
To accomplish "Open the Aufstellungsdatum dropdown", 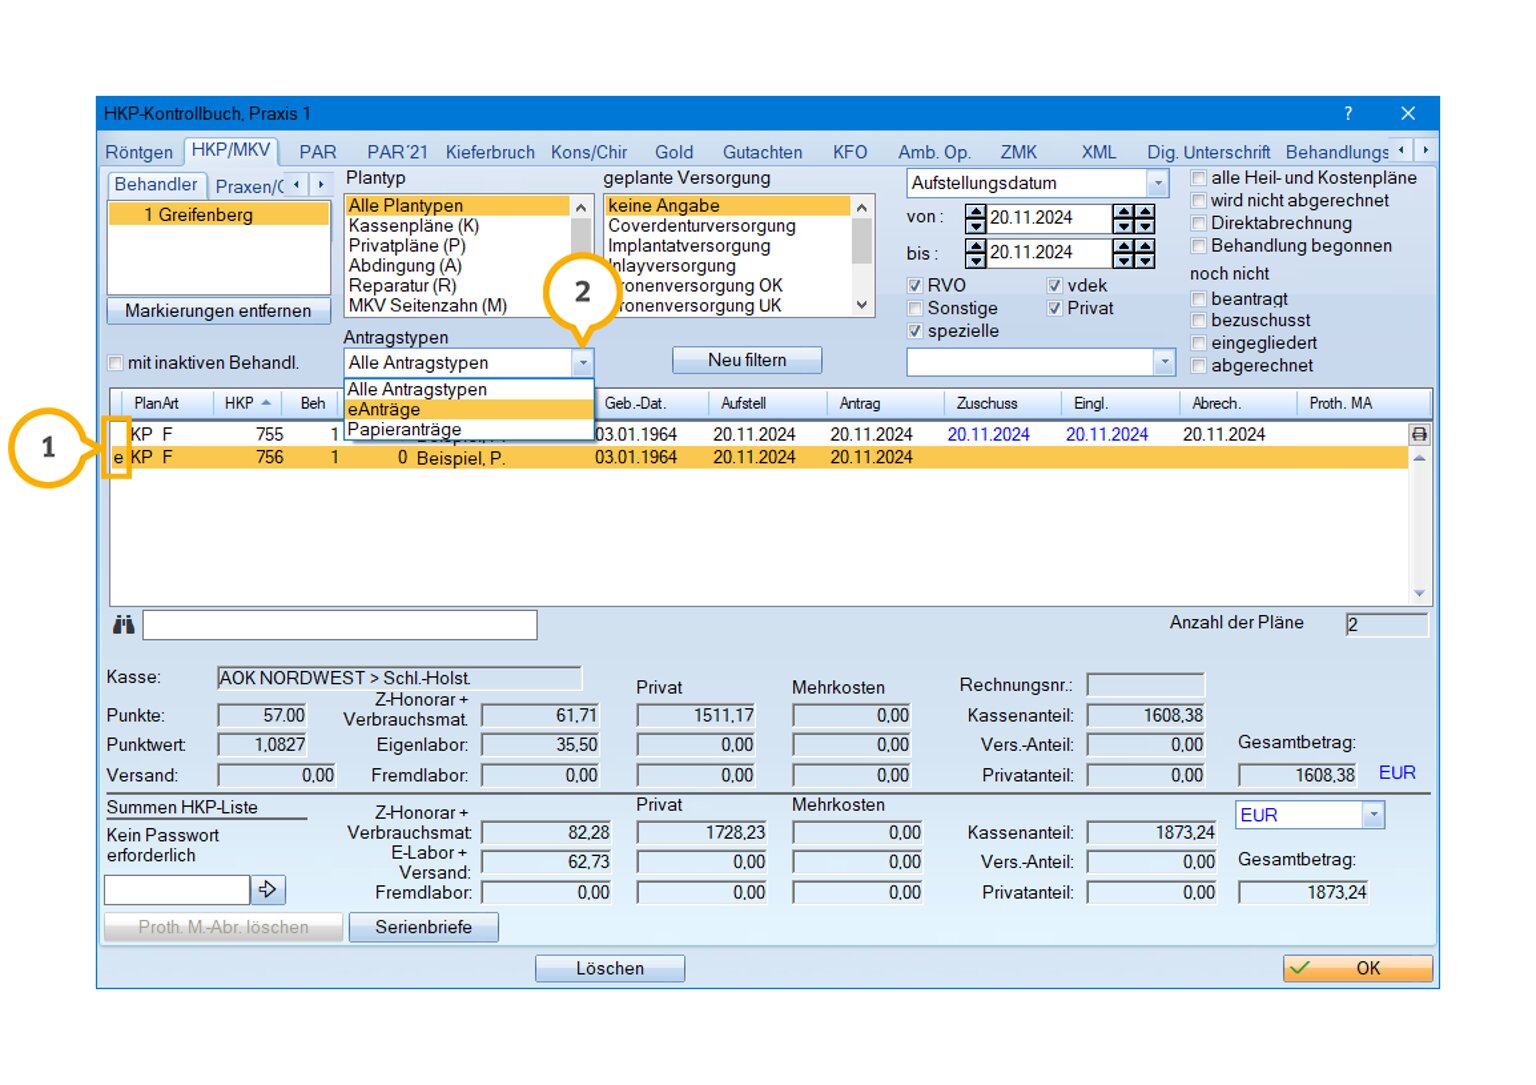I will [1157, 184].
